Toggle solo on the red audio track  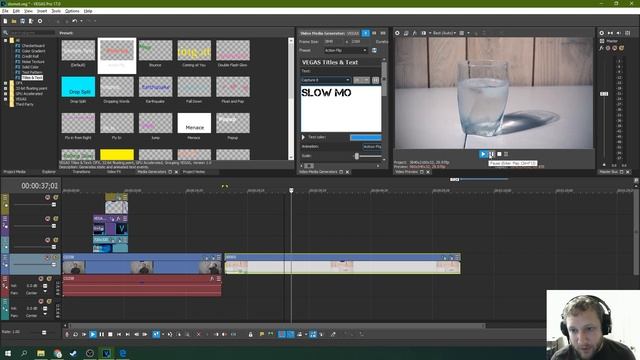(49, 279)
